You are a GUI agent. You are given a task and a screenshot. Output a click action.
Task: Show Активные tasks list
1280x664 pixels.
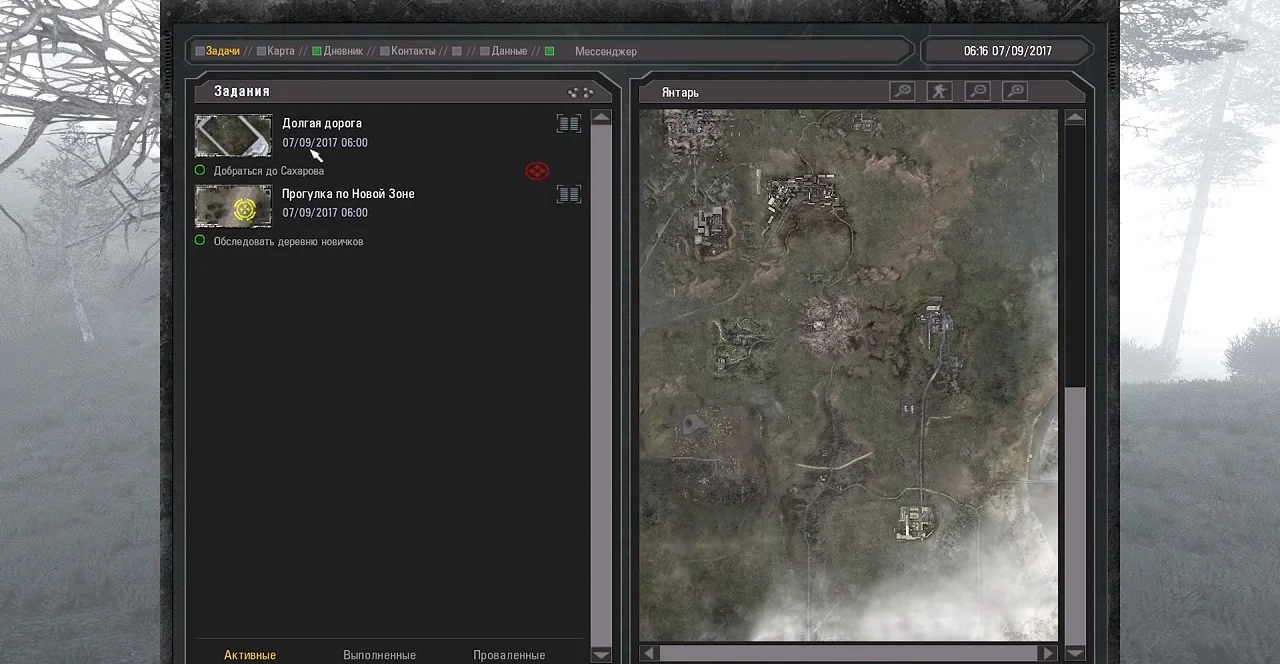click(250, 655)
